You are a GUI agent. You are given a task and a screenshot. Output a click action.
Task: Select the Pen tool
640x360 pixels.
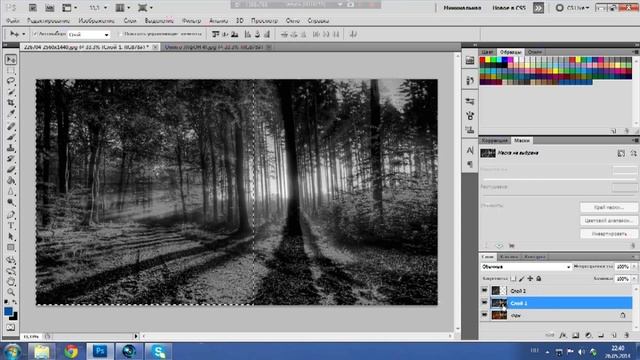pyautogui.click(x=11, y=214)
